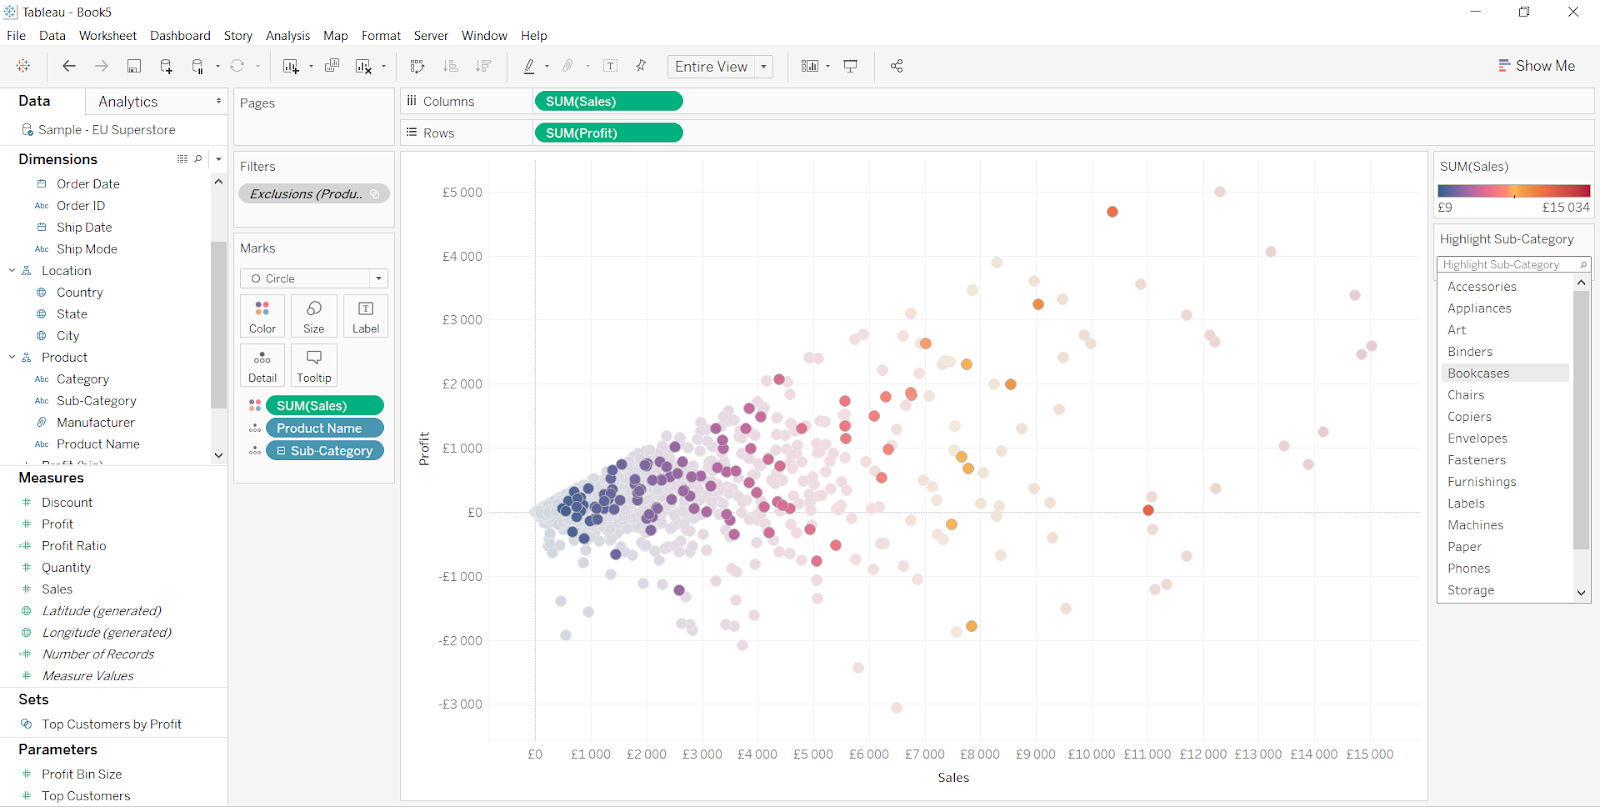Open the Color card in Marks
This screenshot has height=807, width=1600.
(x=262, y=316)
